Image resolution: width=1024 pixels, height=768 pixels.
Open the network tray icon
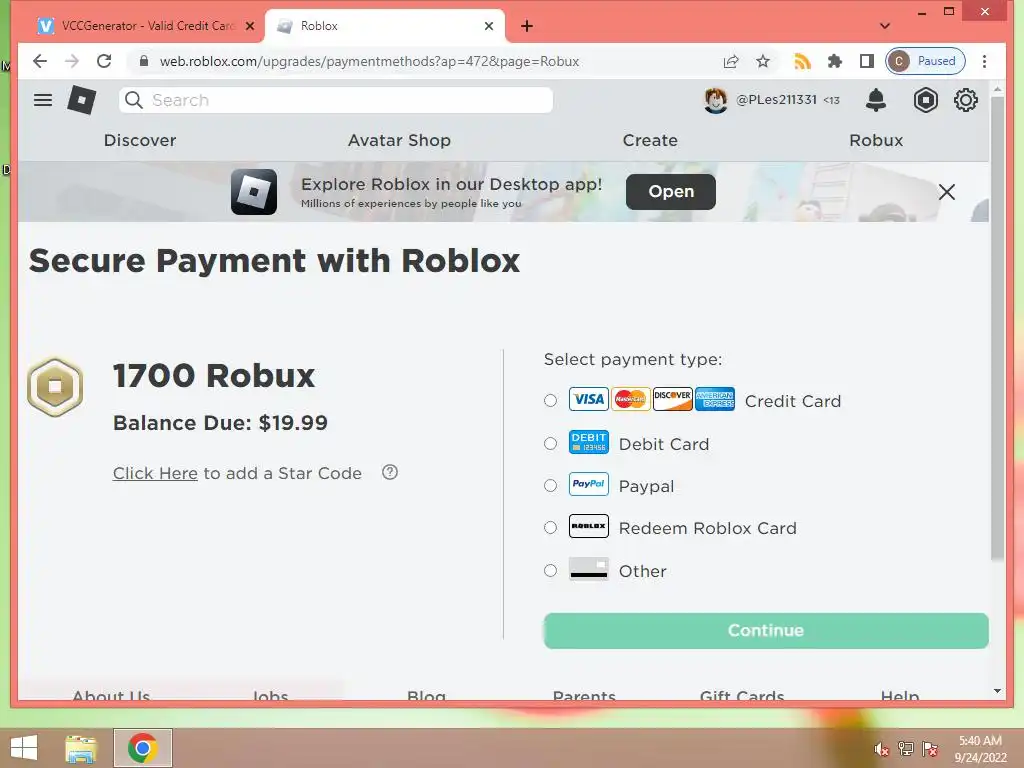pyautogui.click(x=905, y=749)
